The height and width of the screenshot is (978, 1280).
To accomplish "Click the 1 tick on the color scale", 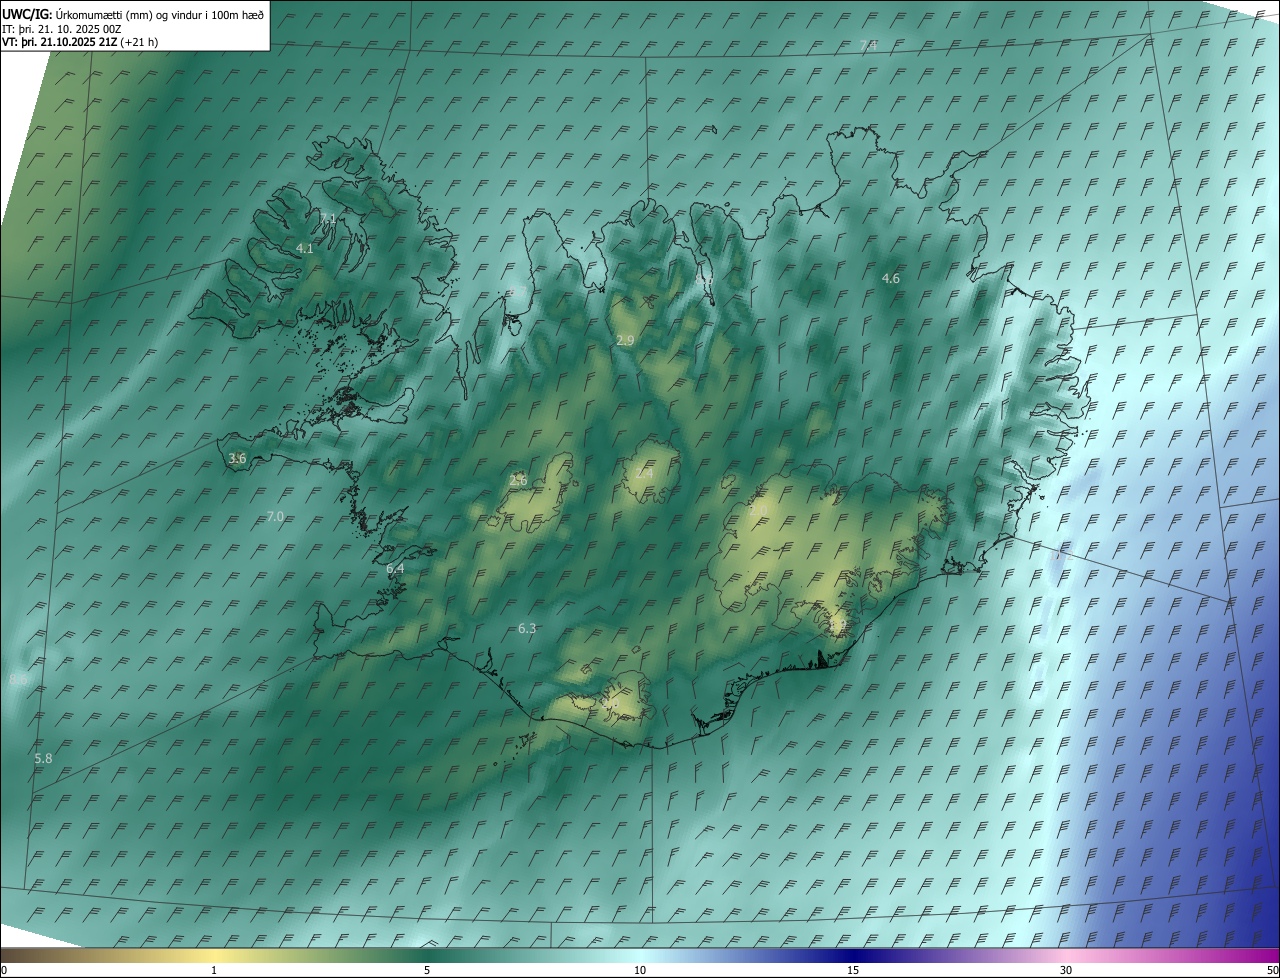I will 214,970.
